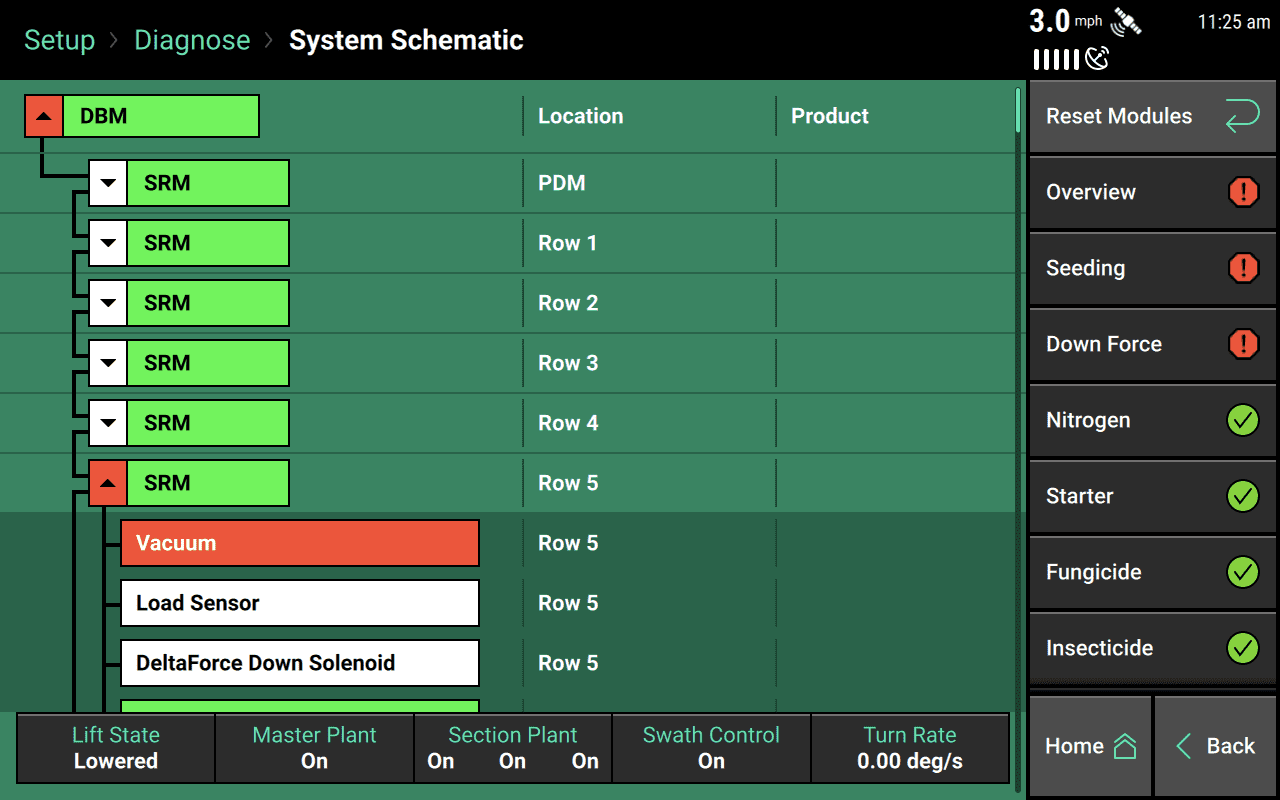1280x800 pixels.
Task: Open the Setup breadcrumb menu
Action: [59, 40]
